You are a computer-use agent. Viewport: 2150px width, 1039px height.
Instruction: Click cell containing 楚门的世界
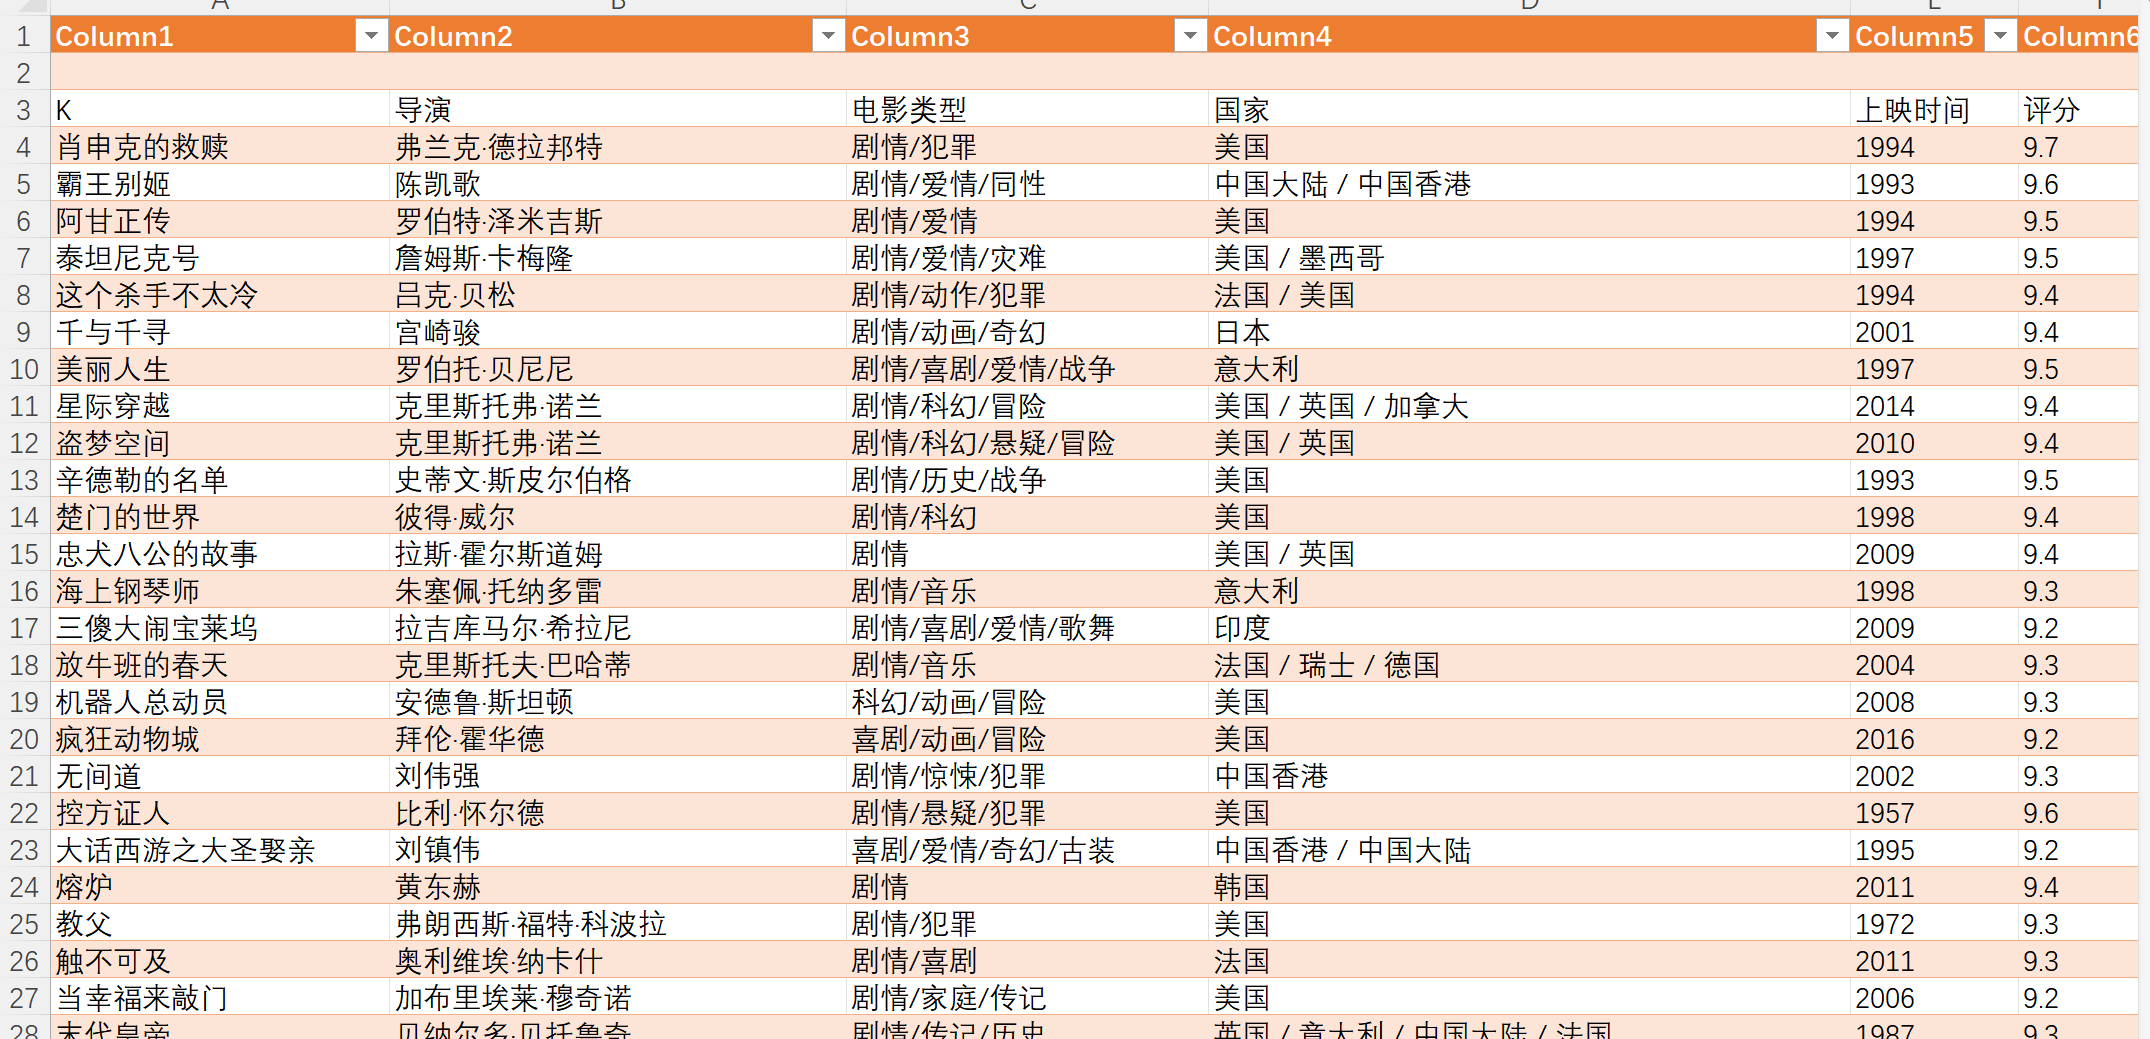pos(219,517)
